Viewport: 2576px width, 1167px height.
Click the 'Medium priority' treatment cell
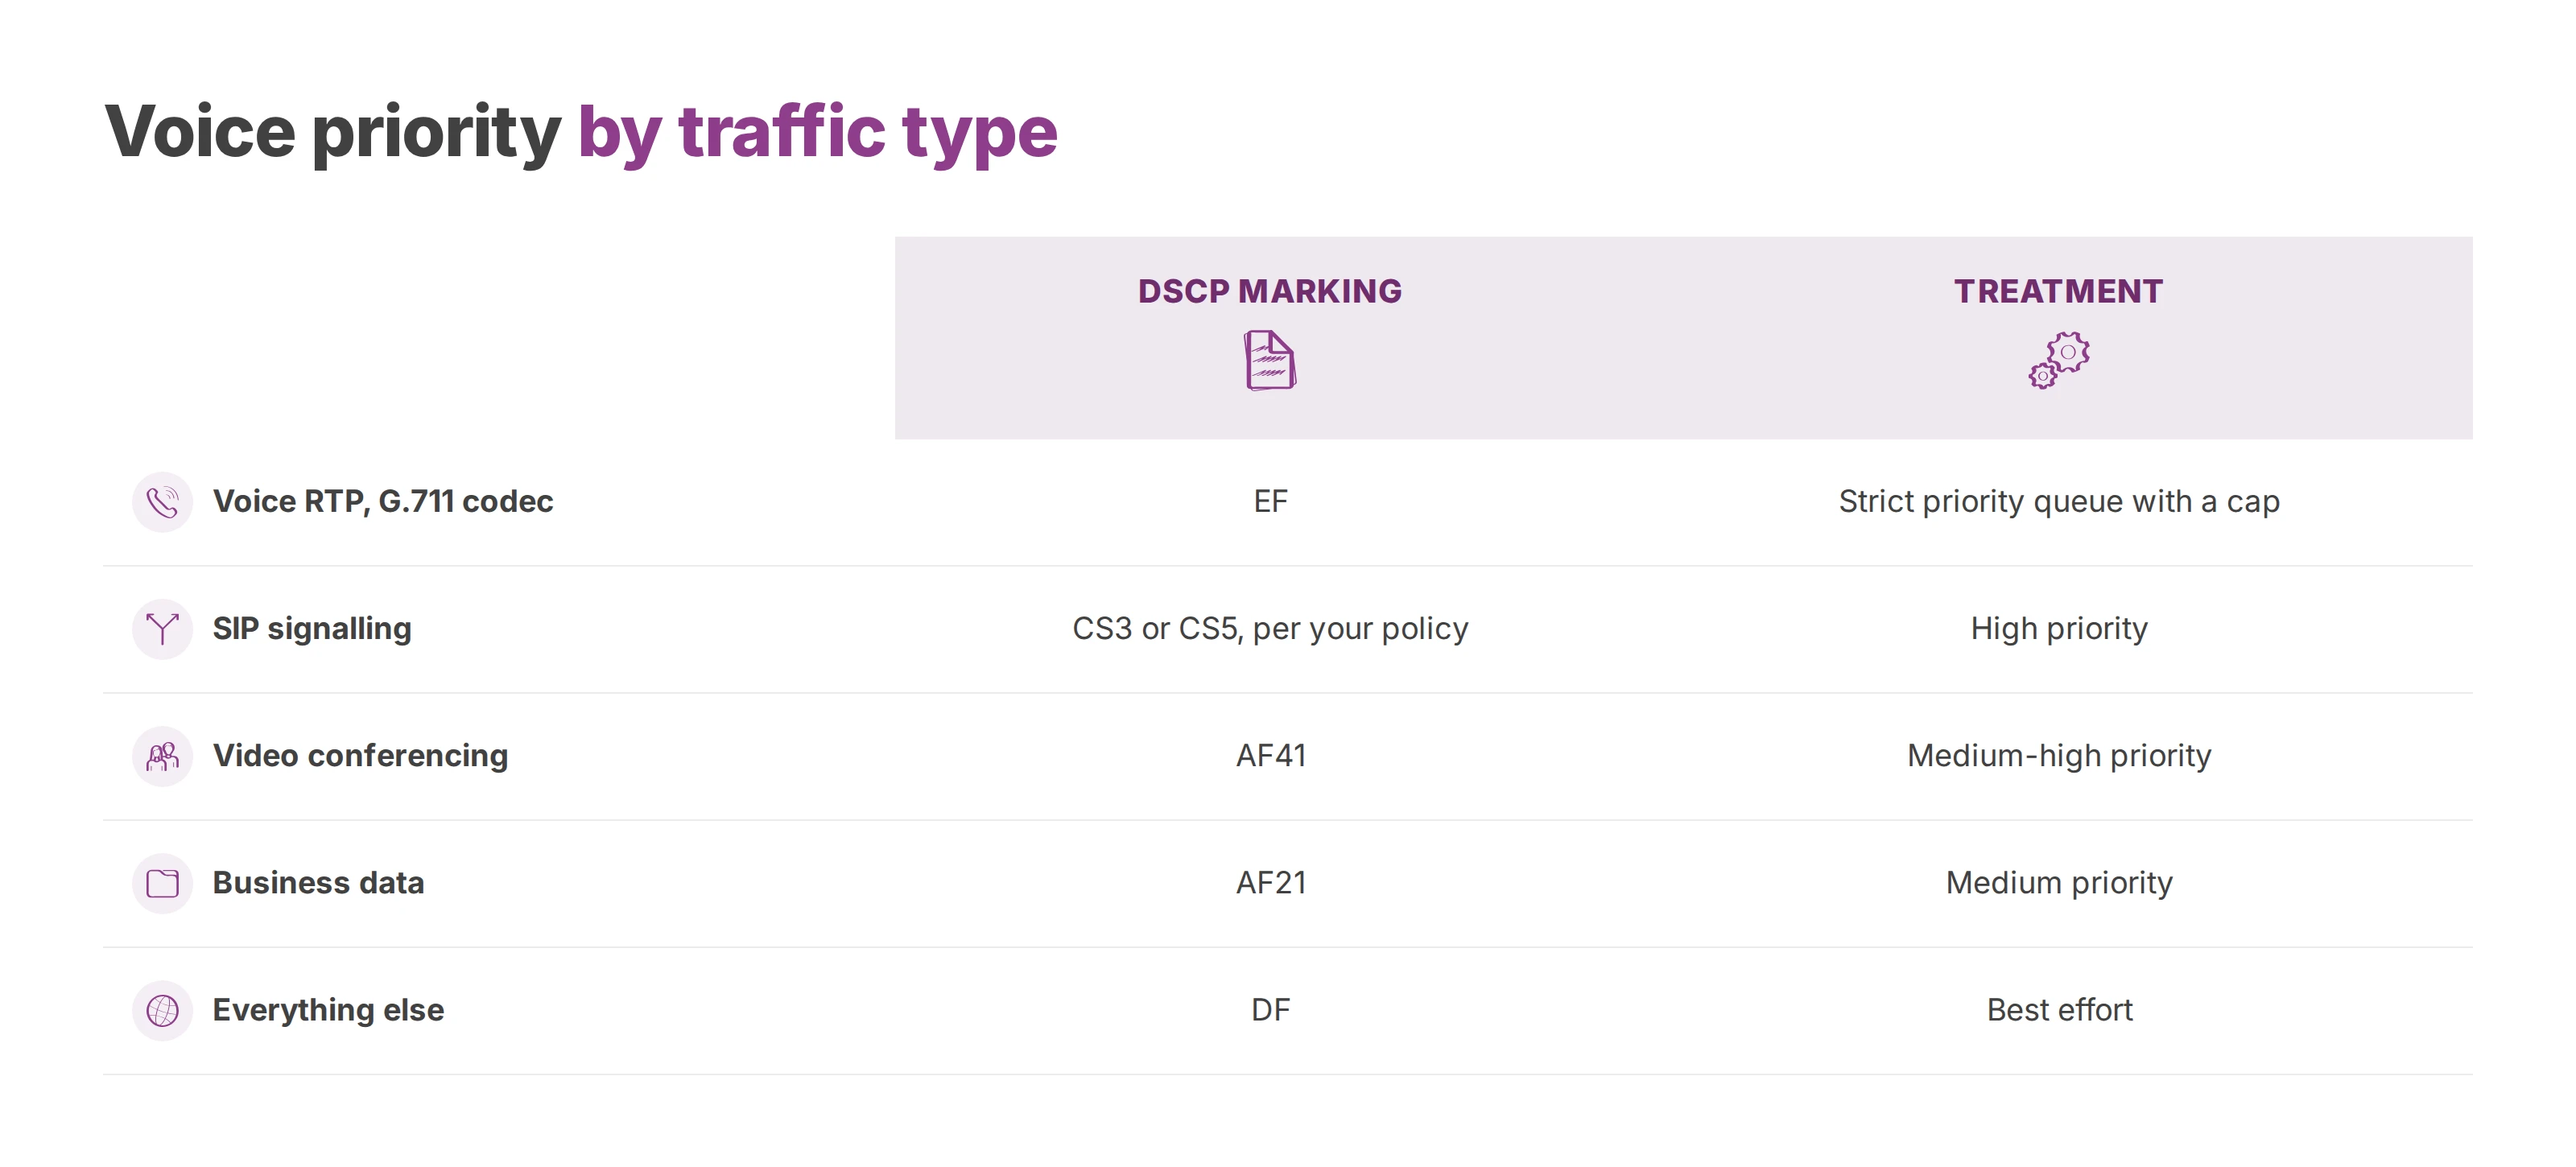click(2059, 883)
